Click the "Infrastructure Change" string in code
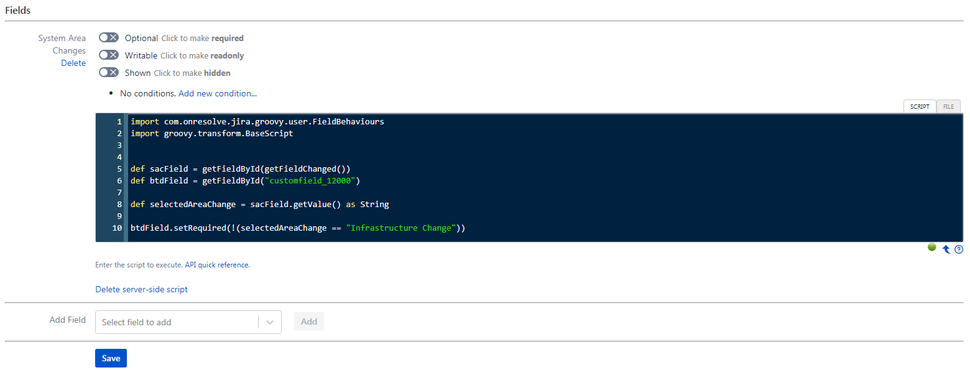 [401, 228]
